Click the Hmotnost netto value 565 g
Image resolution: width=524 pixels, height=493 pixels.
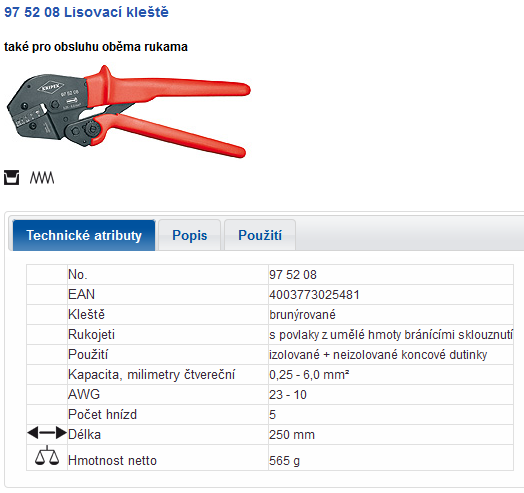coord(284,461)
